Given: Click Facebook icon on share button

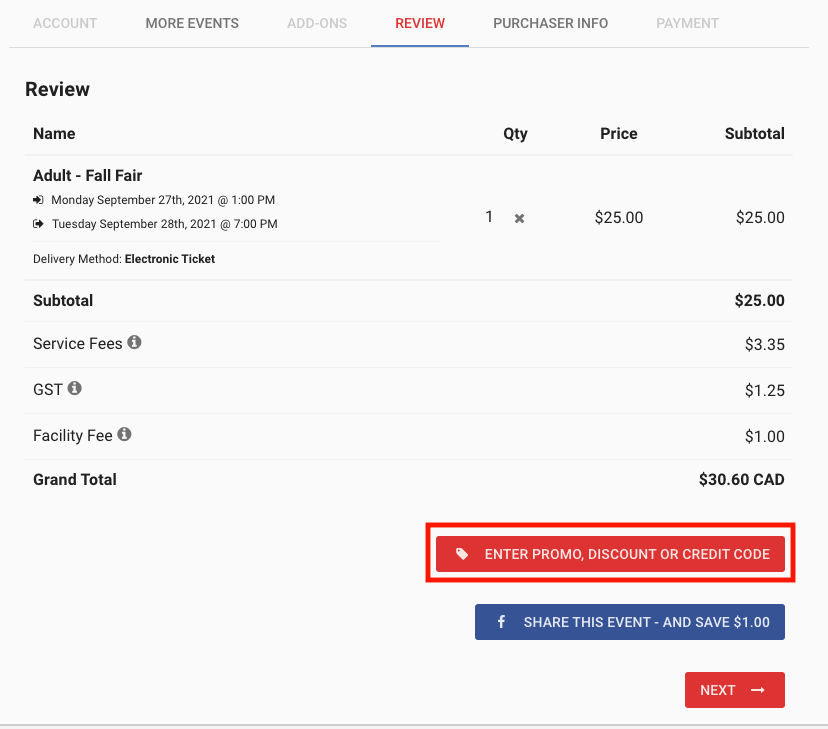Looking at the screenshot, I should tap(501, 622).
